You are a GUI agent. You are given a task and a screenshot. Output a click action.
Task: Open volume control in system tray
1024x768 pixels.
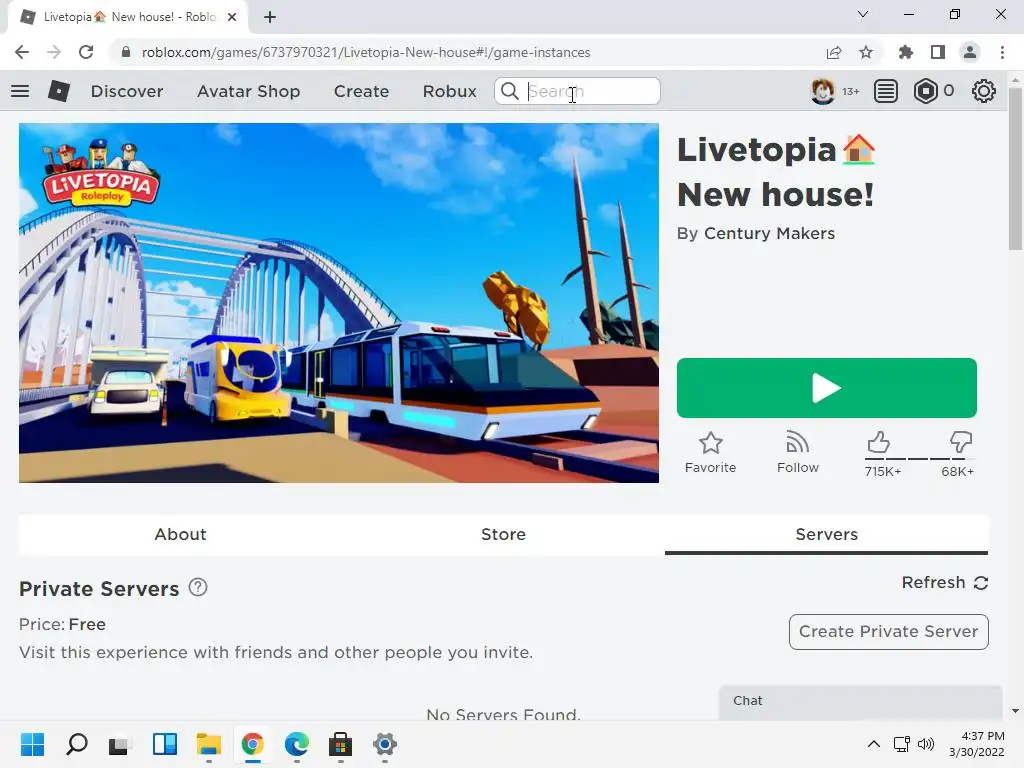point(926,744)
